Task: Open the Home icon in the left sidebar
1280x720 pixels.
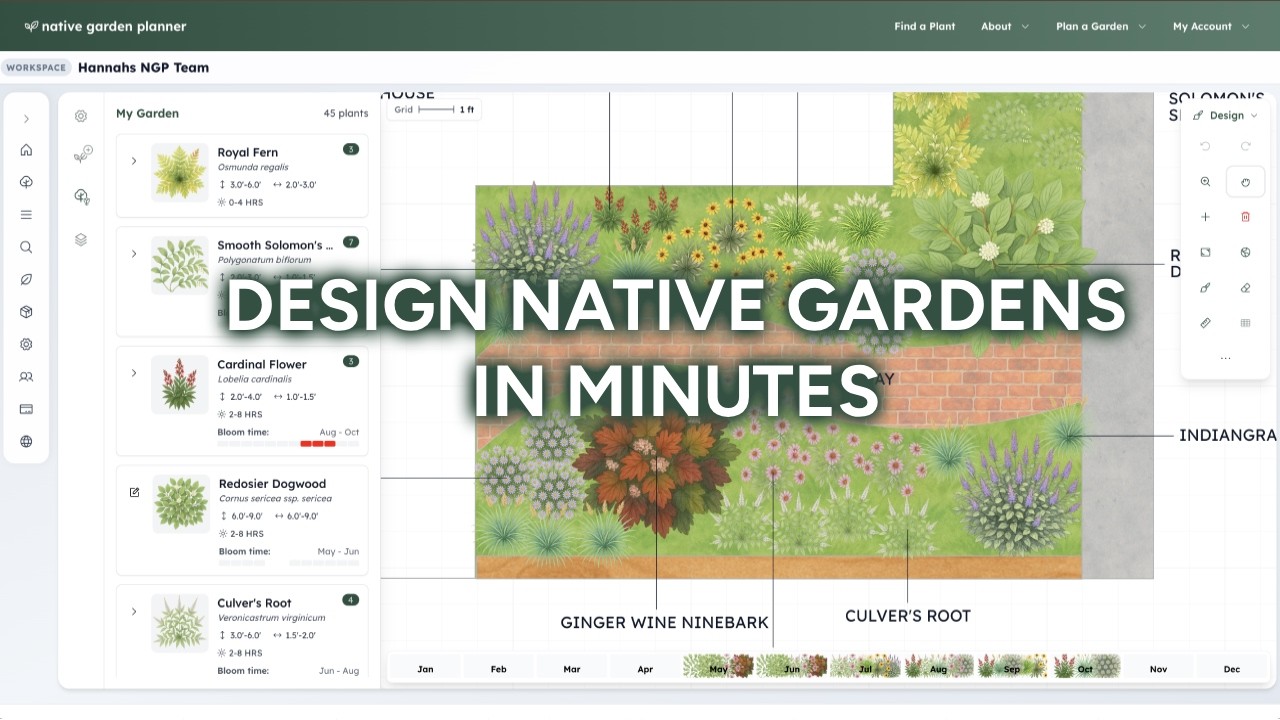Action: click(x=26, y=150)
